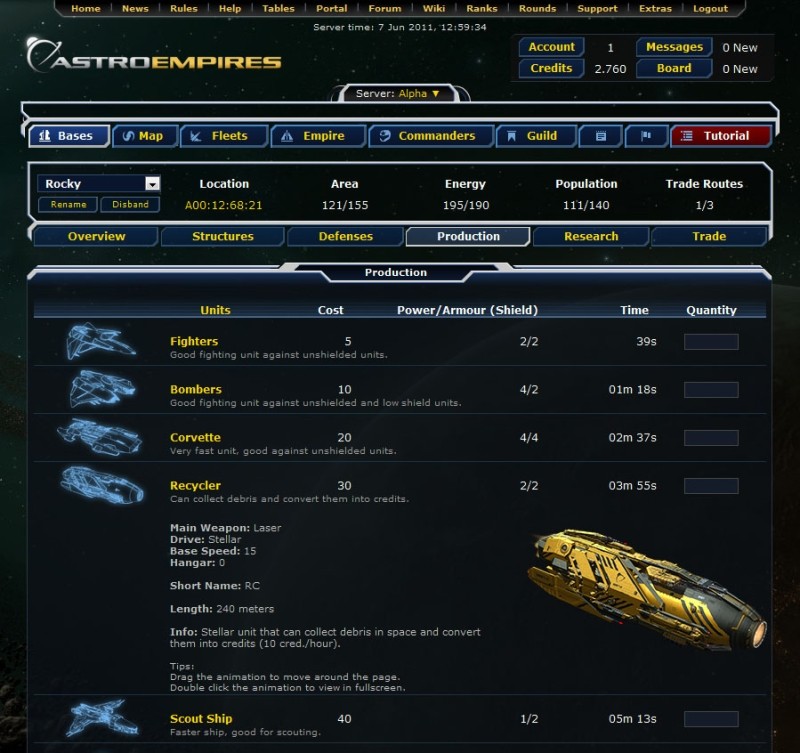
Task: Click the Scout Ship icon
Action: point(102,718)
